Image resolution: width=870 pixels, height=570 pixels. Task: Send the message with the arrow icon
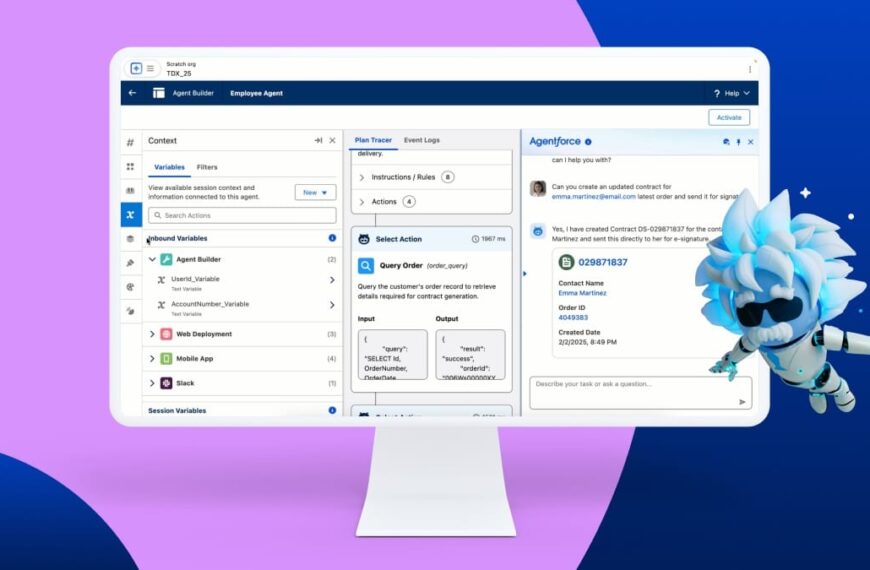[742, 402]
